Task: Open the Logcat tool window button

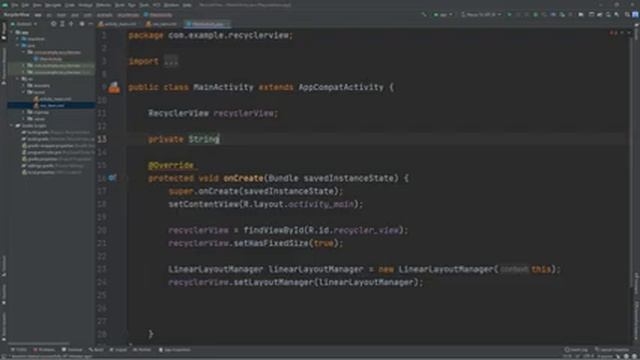Action: click(x=118, y=350)
